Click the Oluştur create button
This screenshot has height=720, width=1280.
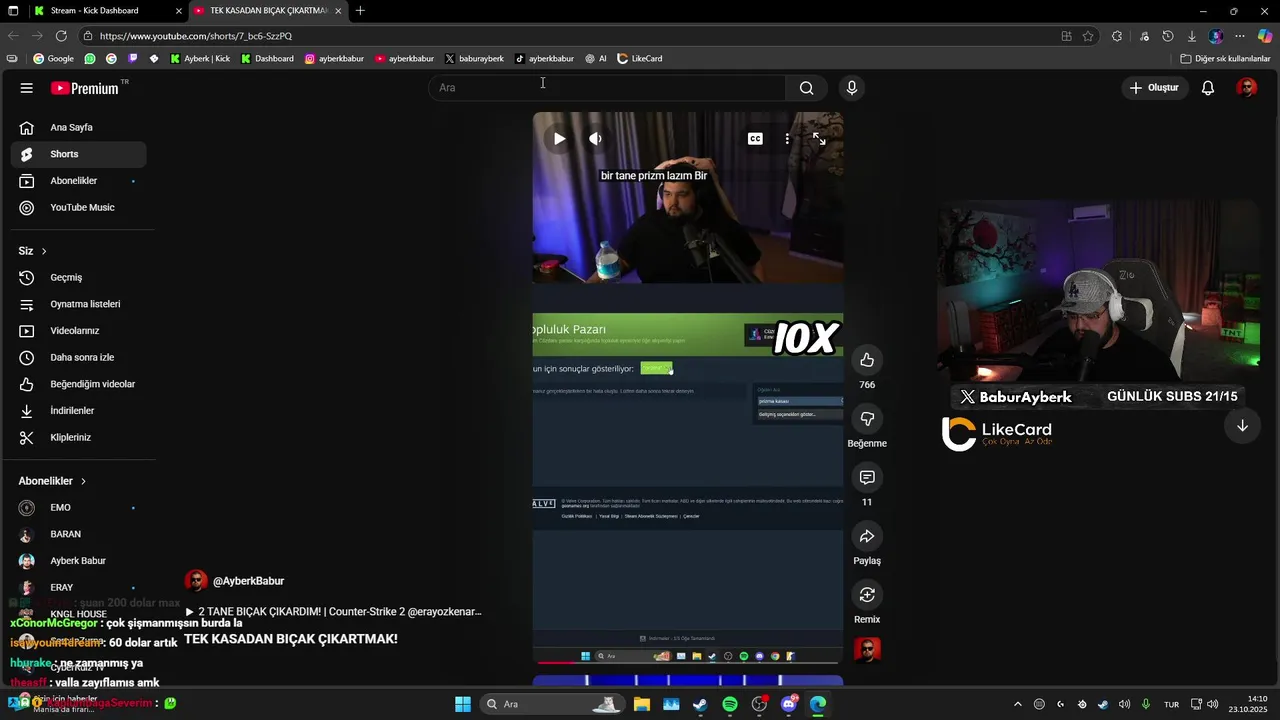tap(1153, 88)
